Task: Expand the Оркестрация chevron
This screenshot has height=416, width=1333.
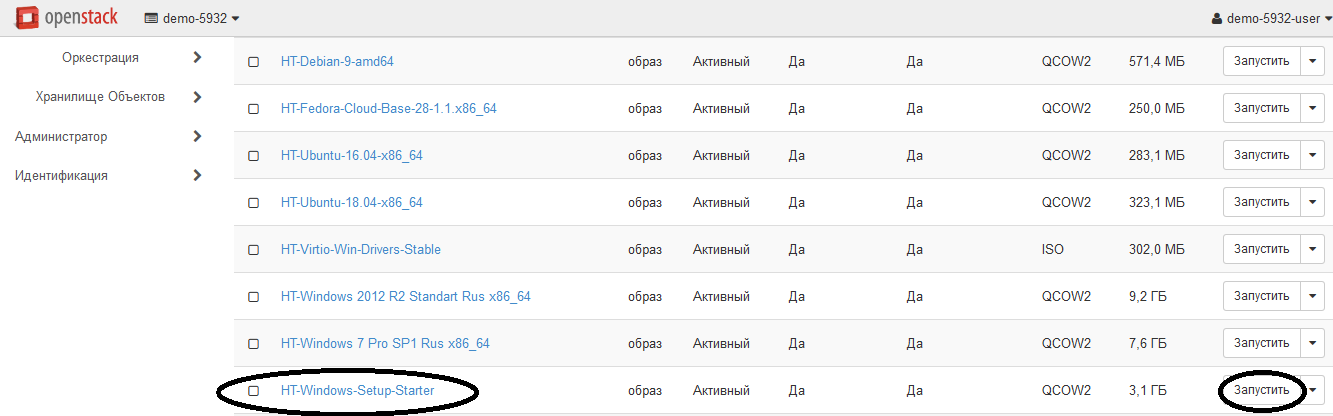Action: click(x=197, y=57)
